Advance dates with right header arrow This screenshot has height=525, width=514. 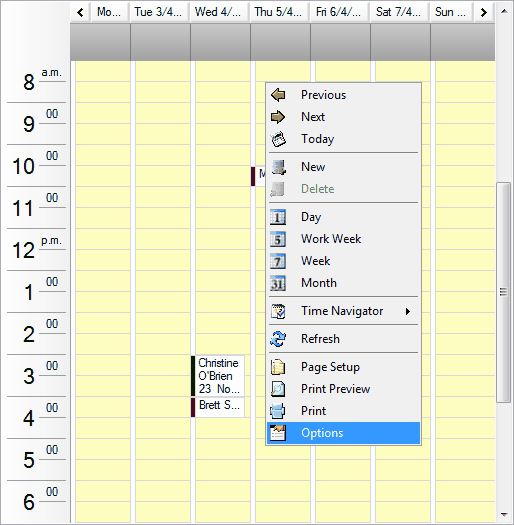point(484,12)
